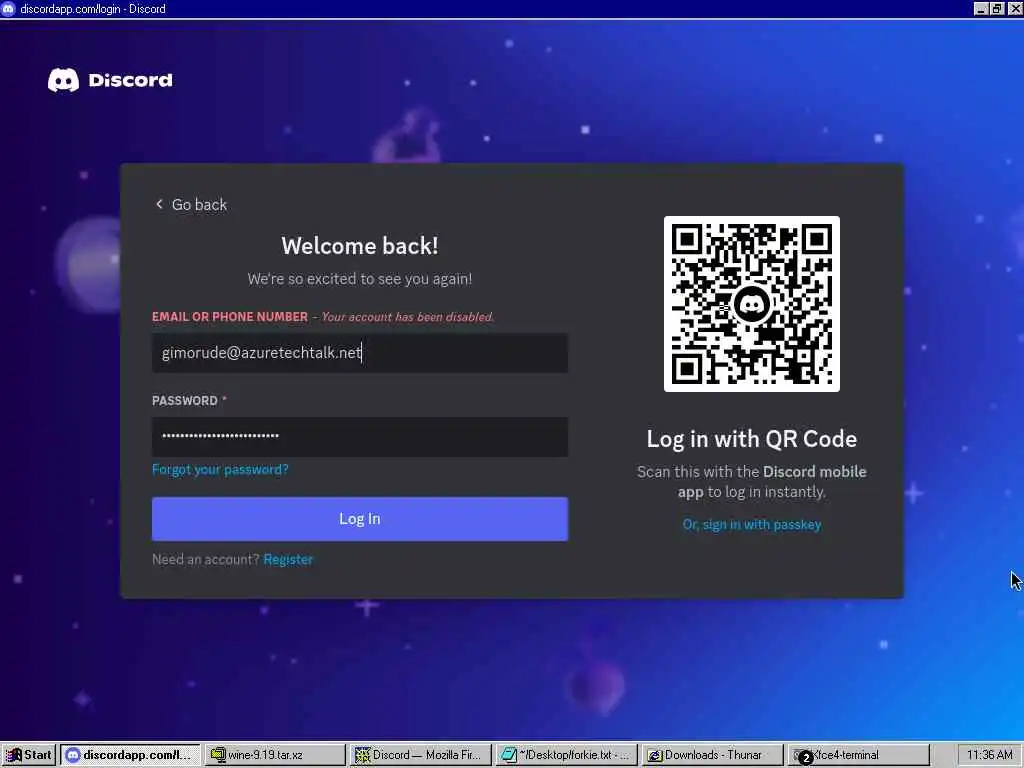Switch to Xfce4-terminal taskbar item

point(857,755)
